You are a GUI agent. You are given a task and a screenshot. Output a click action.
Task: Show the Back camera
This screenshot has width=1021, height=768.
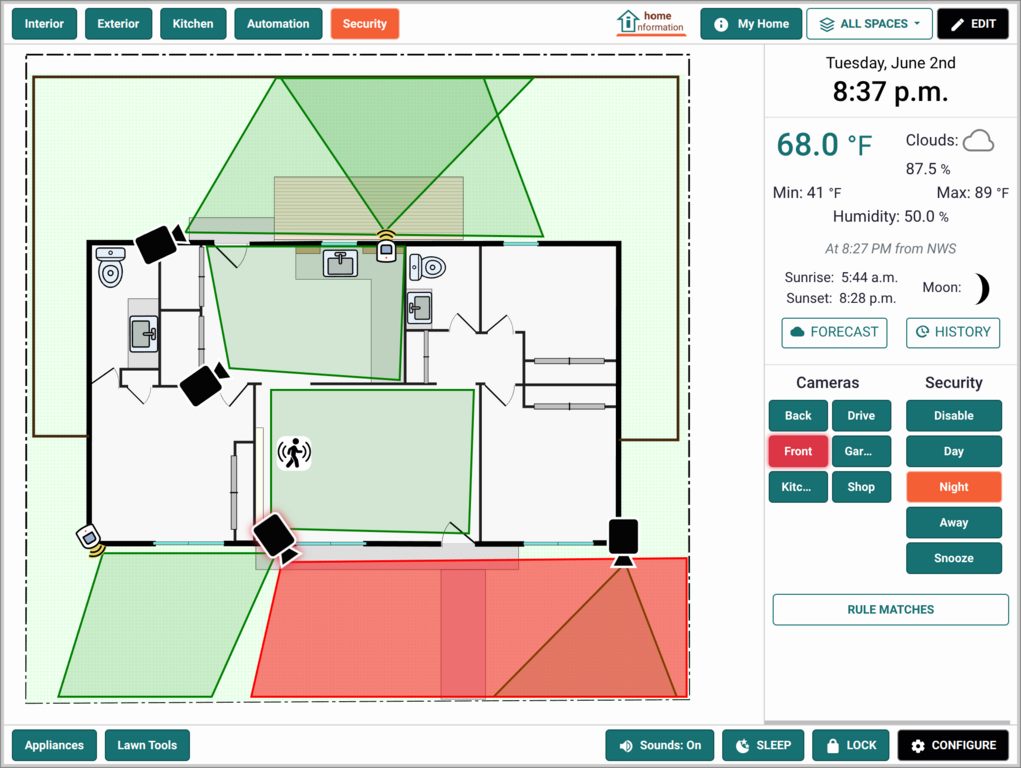click(798, 416)
